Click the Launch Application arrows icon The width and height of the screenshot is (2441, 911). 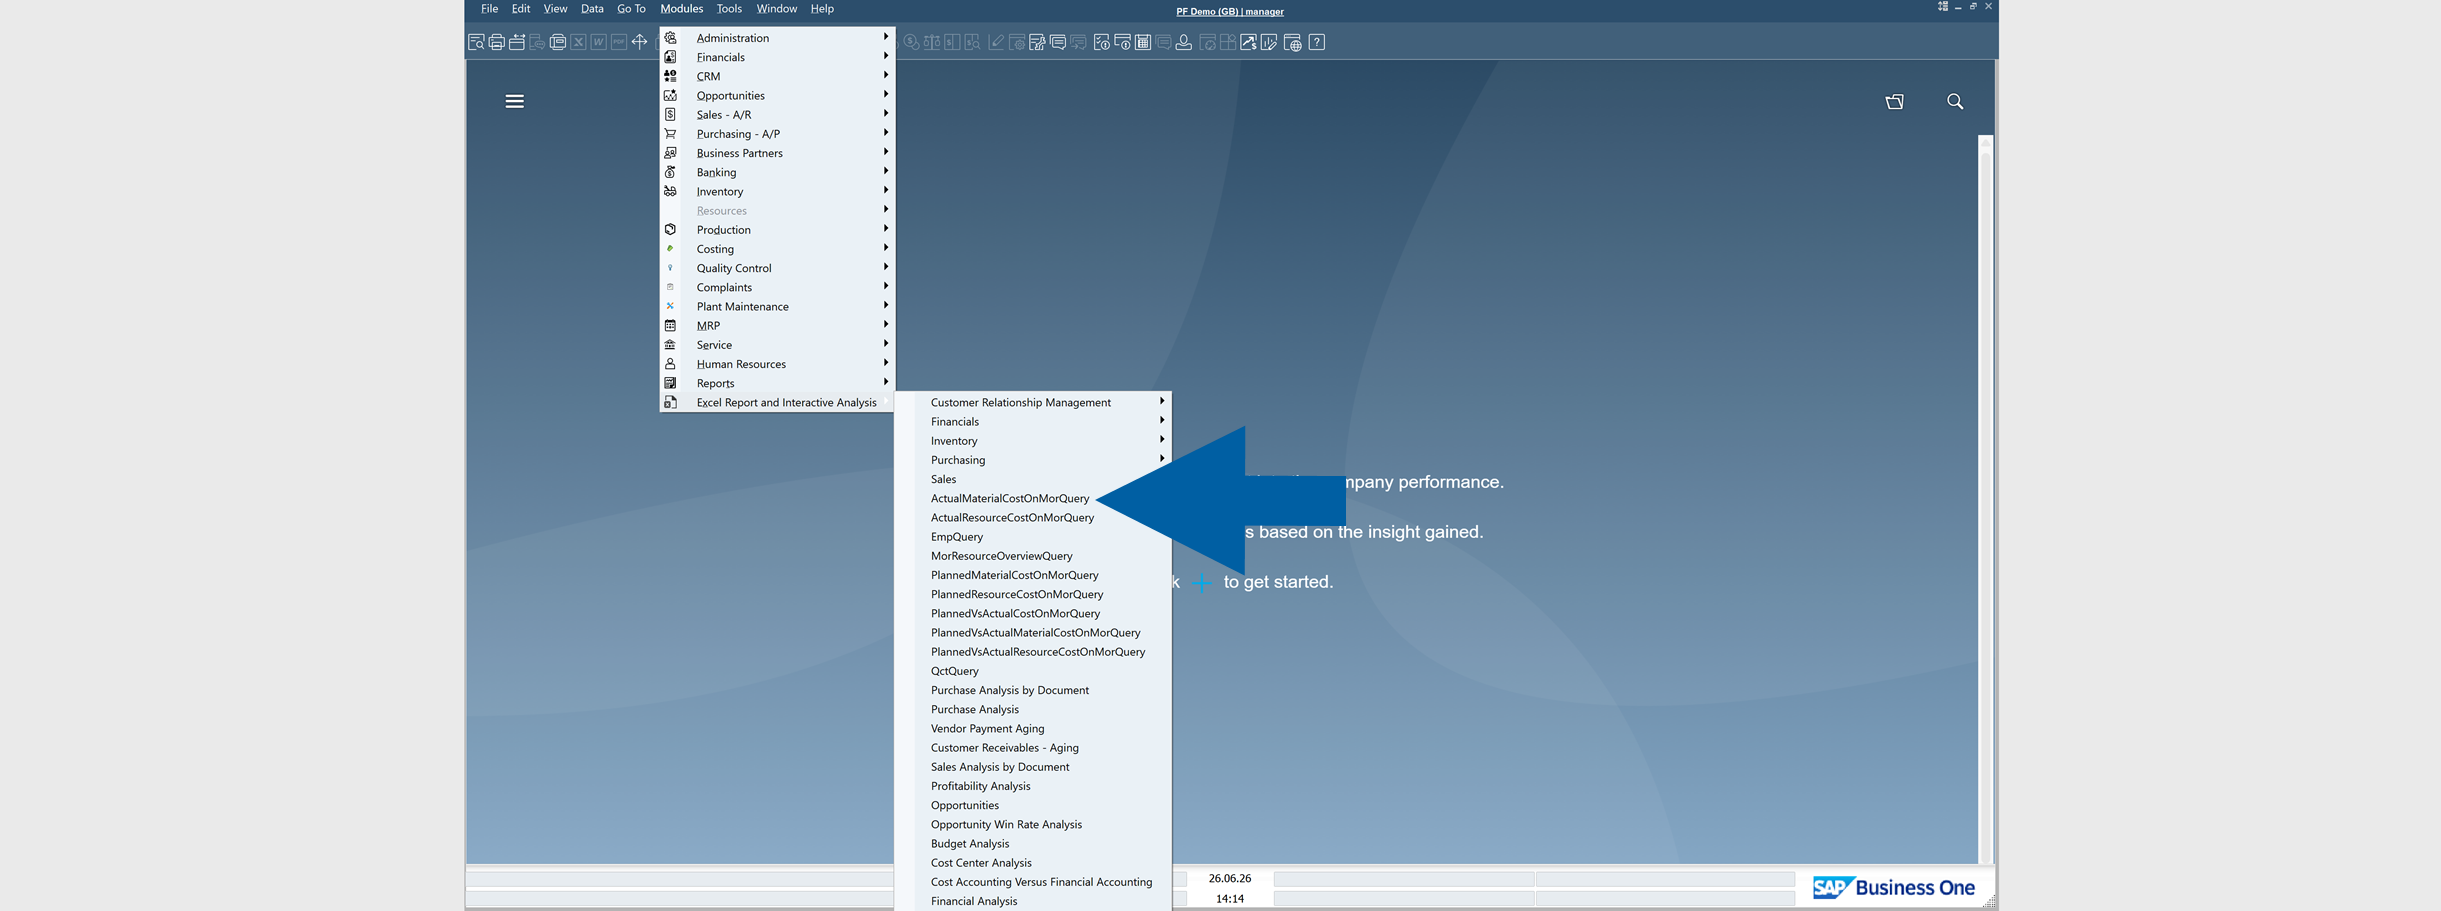coord(639,42)
